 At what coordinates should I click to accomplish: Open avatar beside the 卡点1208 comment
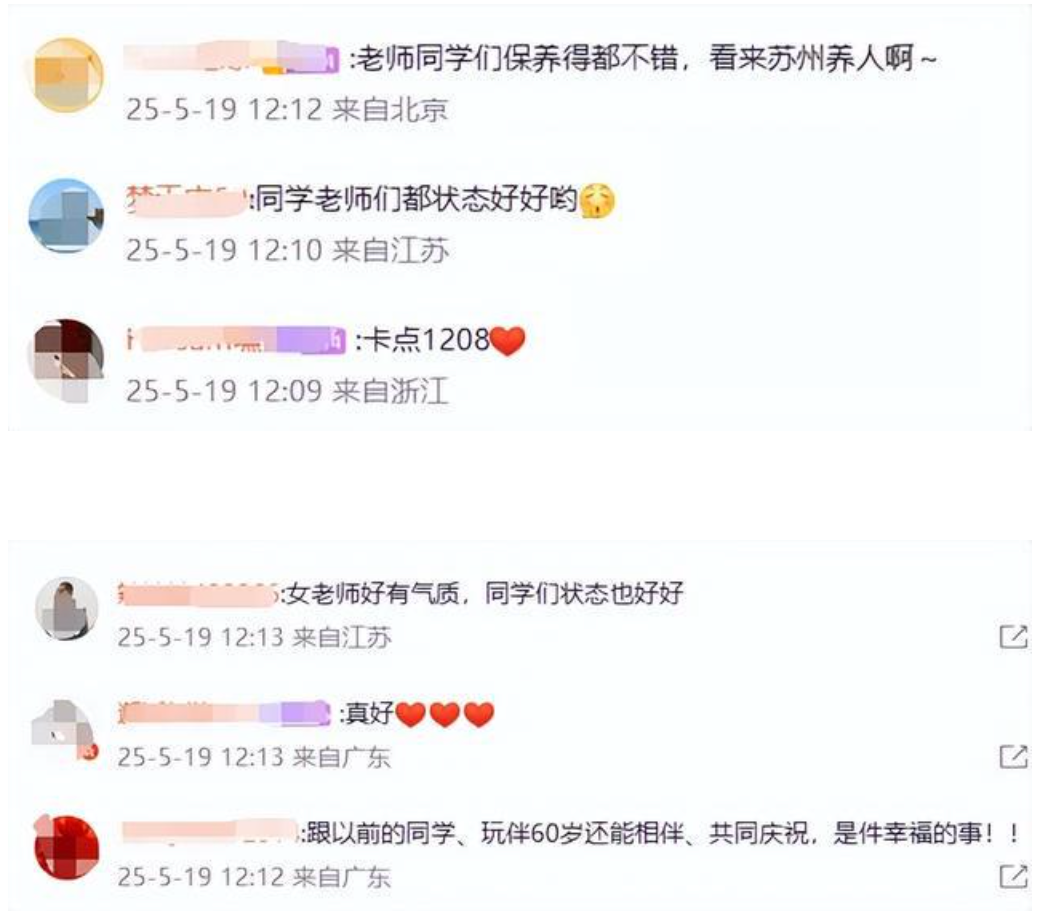(66, 359)
